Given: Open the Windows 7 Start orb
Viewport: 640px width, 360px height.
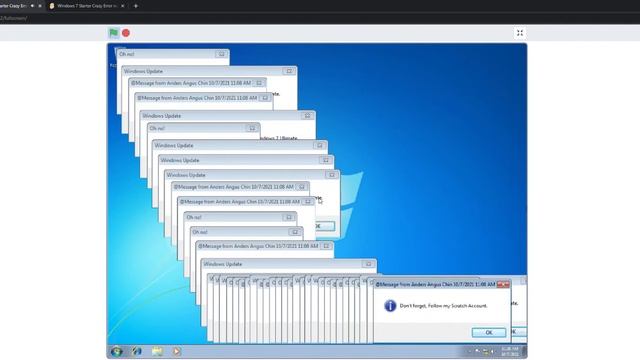Looking at the screenshot, I should tap(116, 351).
